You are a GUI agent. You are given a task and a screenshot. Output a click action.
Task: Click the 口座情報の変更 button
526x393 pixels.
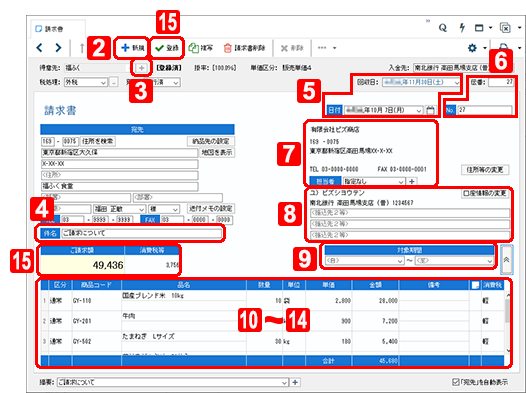point(485,193)
